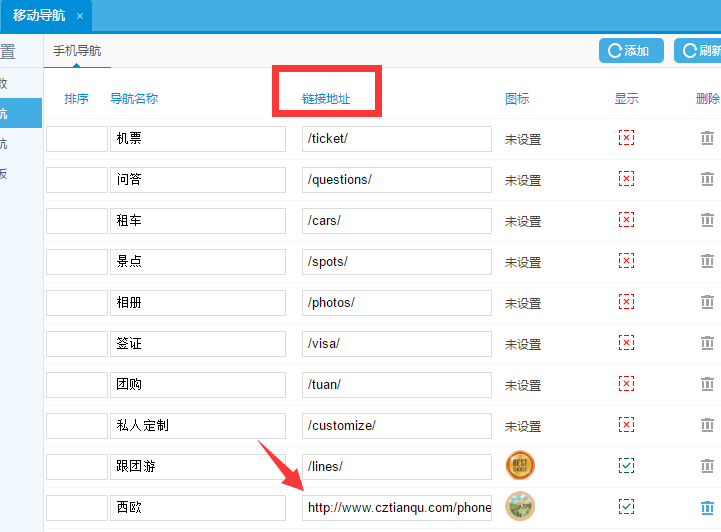Remove the 私人定制 row
This screenshot has width=721, height=532.
(x=707, y=425)
